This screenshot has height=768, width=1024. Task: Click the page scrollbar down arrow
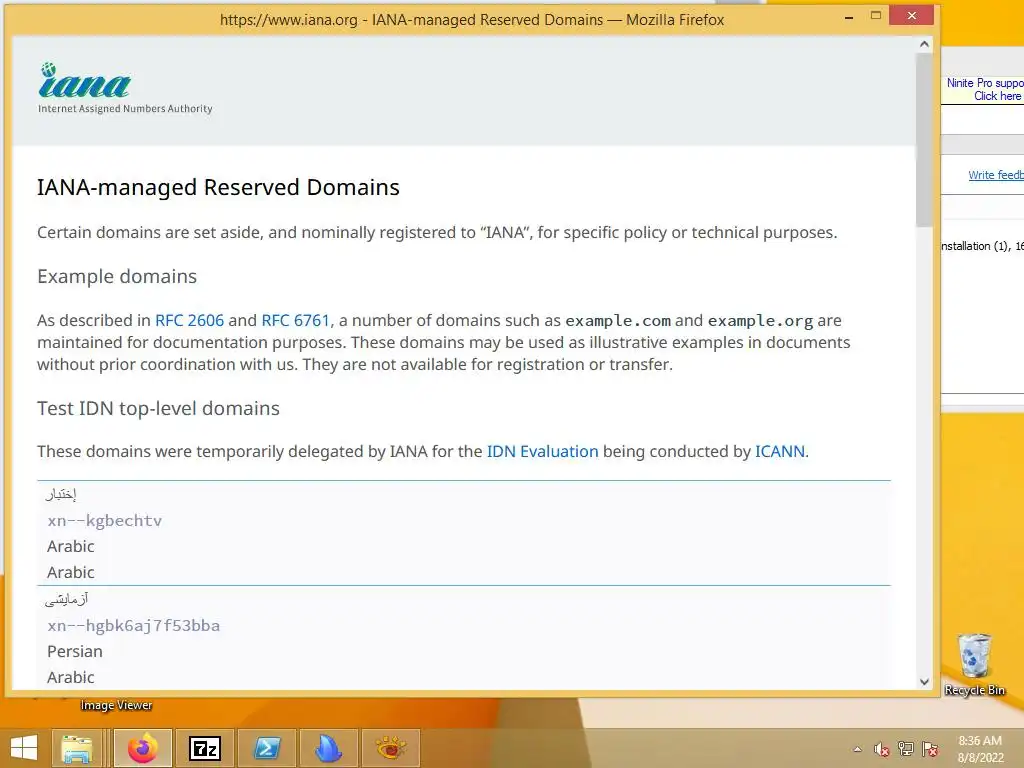pyautogui.click(x=924, y=682)
